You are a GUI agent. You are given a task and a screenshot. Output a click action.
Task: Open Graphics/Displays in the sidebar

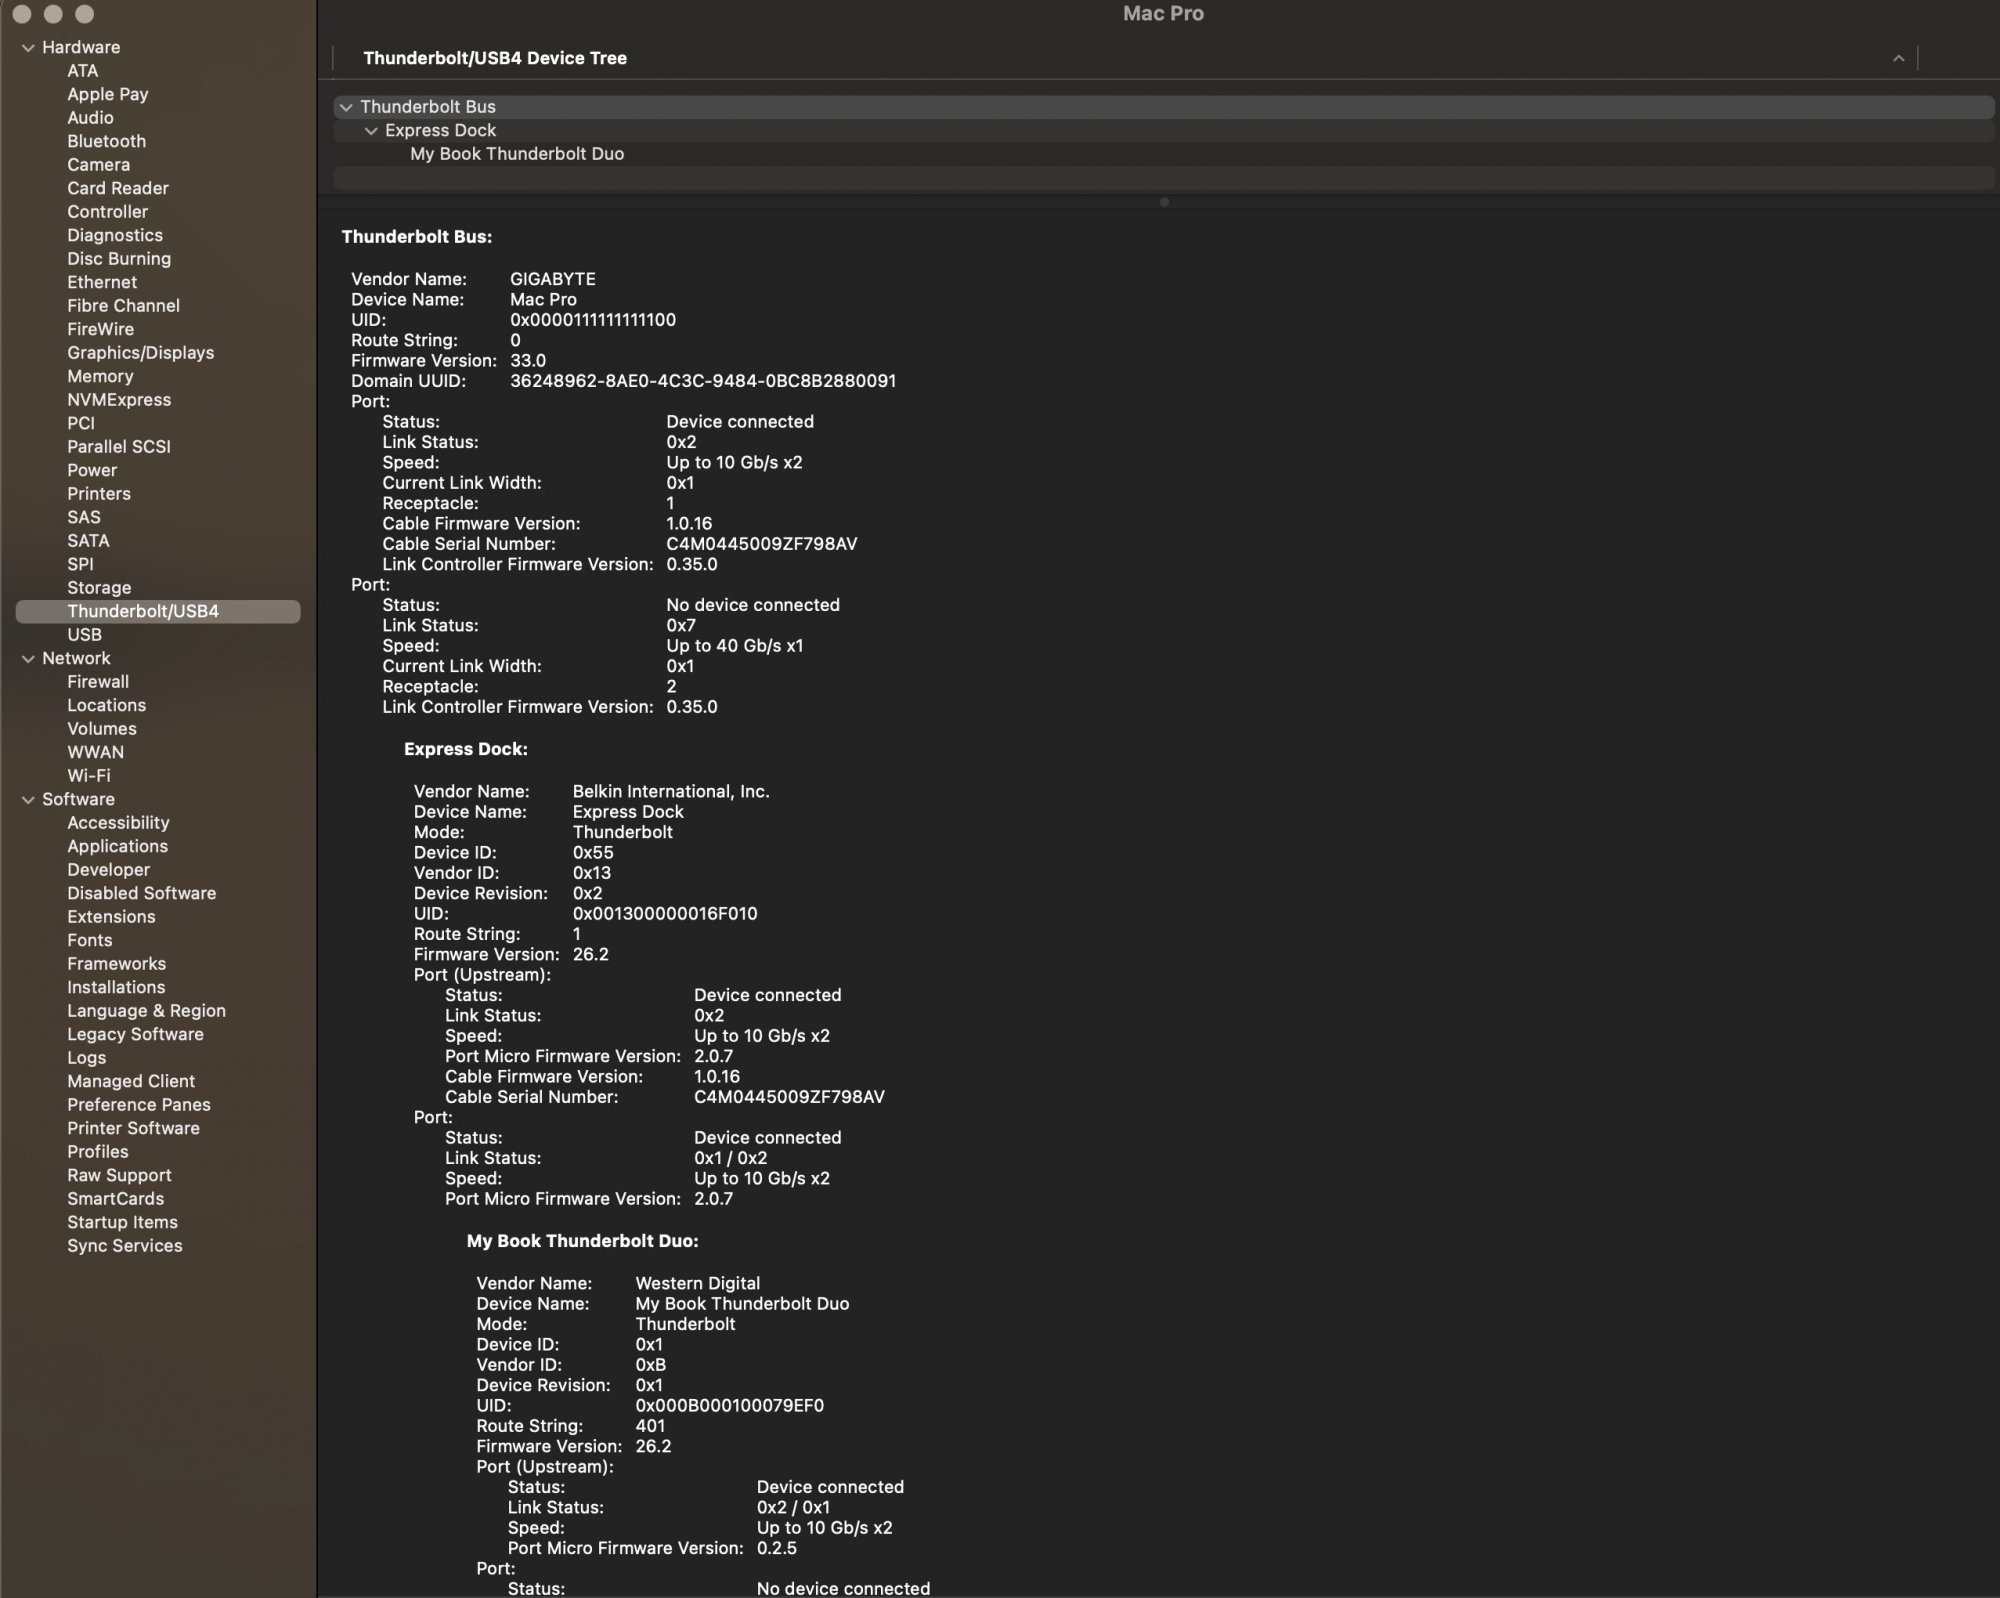(x=140, y=353)
